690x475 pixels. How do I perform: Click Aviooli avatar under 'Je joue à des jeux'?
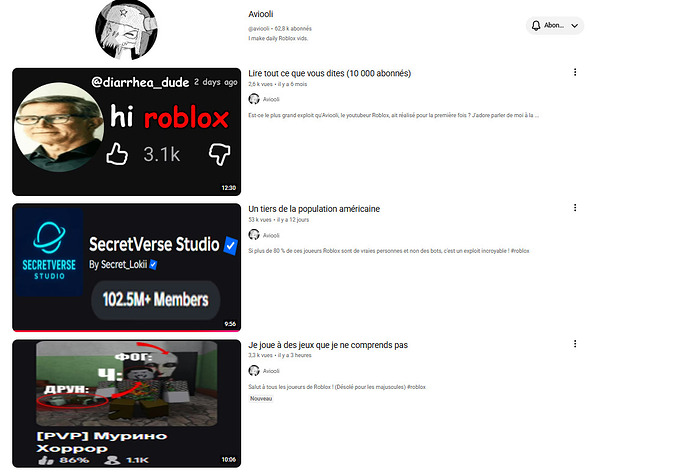(x=254, y=371)
